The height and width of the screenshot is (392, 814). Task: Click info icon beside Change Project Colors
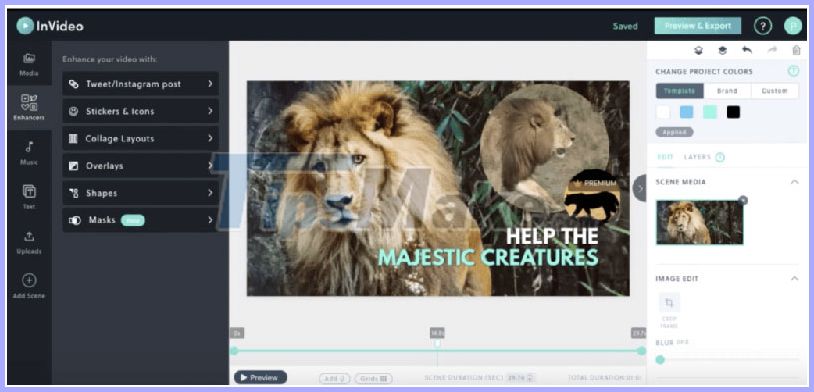(x=793, y=71)
